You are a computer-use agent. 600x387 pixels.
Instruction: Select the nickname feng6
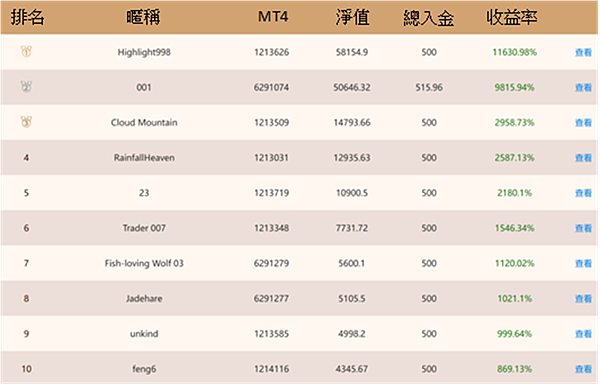point(144,369)
